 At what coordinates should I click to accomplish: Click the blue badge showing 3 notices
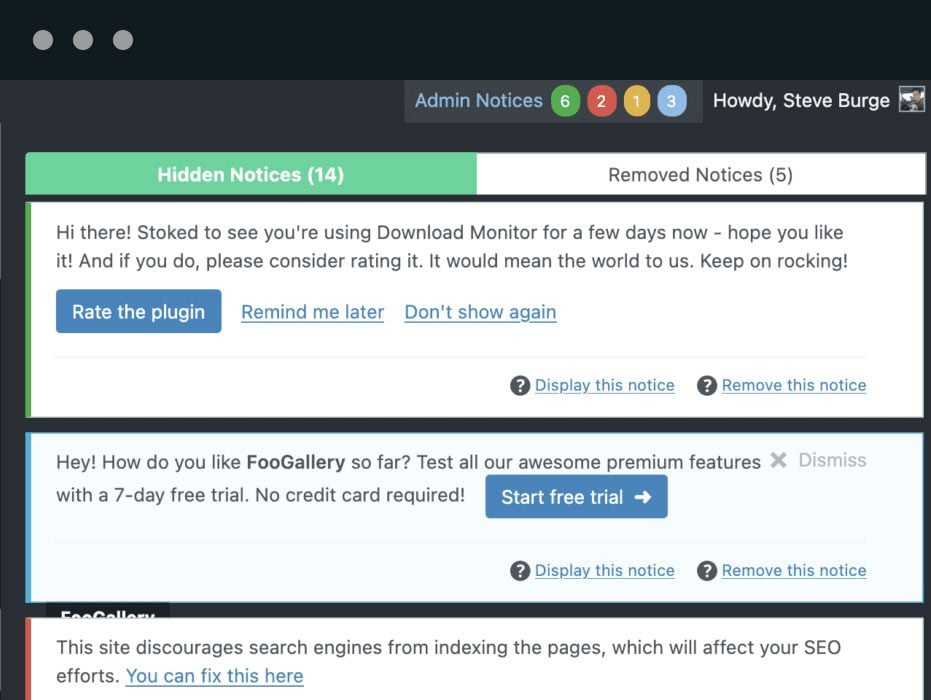(672, 101)
